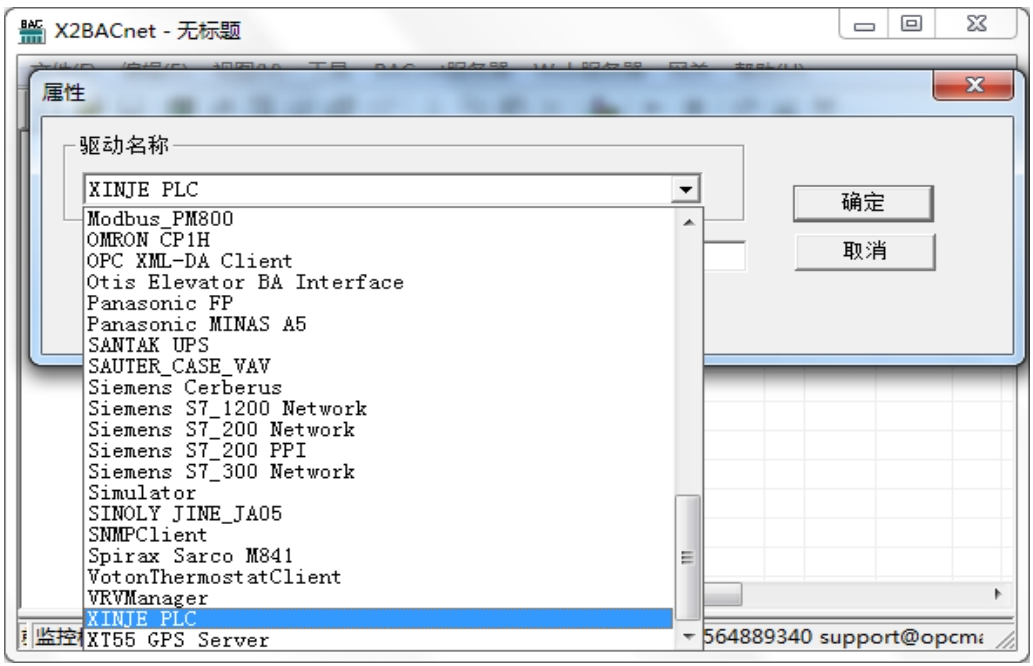Click support@opcm status bar text

coord(901,637)
